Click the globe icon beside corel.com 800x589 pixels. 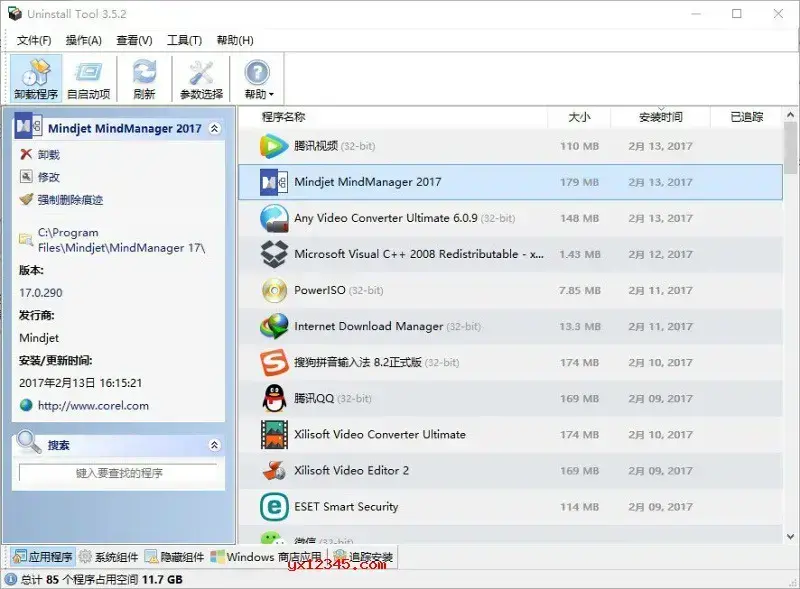click(x=26, y=406)
